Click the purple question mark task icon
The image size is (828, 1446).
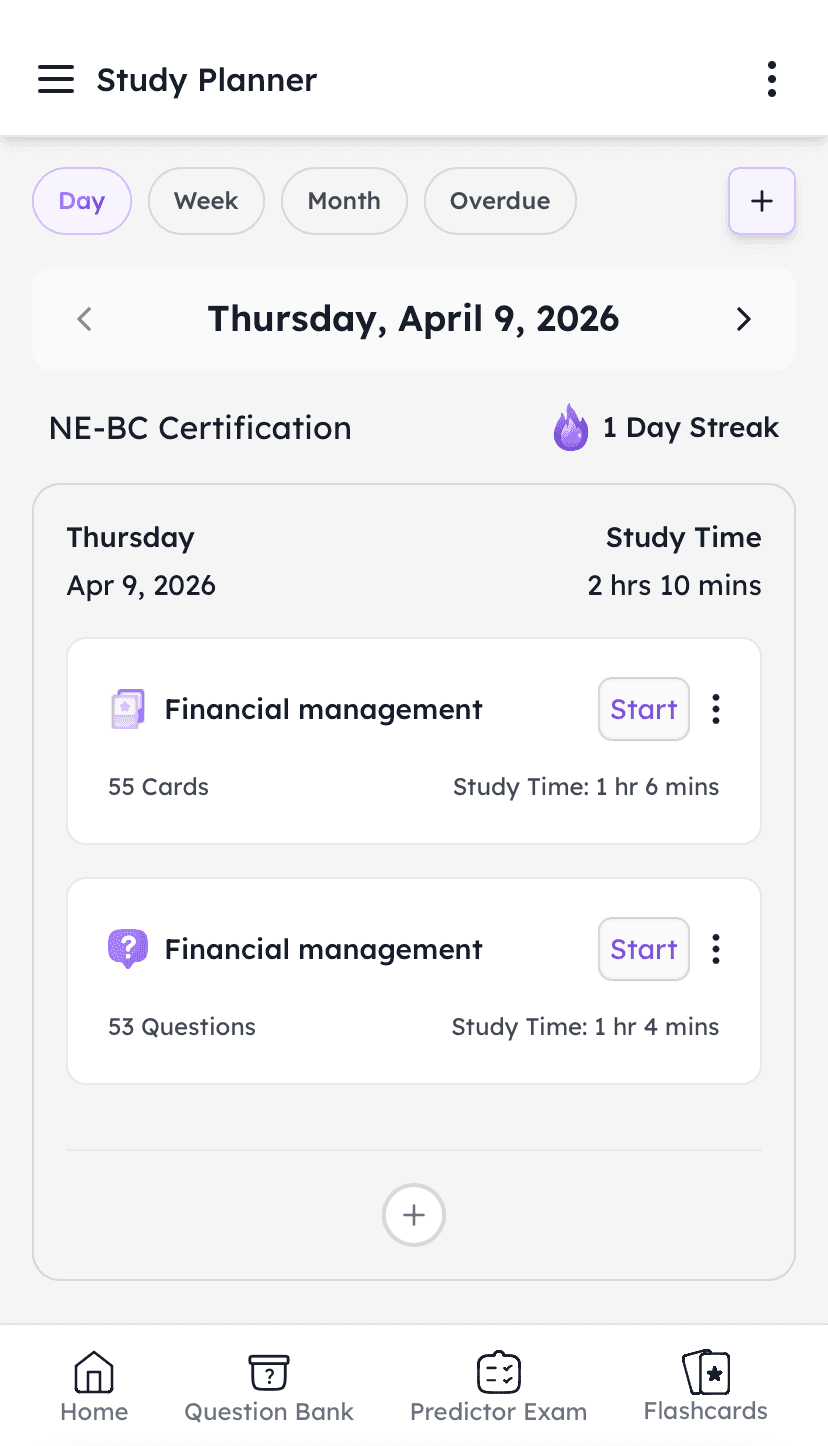tap(128, 948)
